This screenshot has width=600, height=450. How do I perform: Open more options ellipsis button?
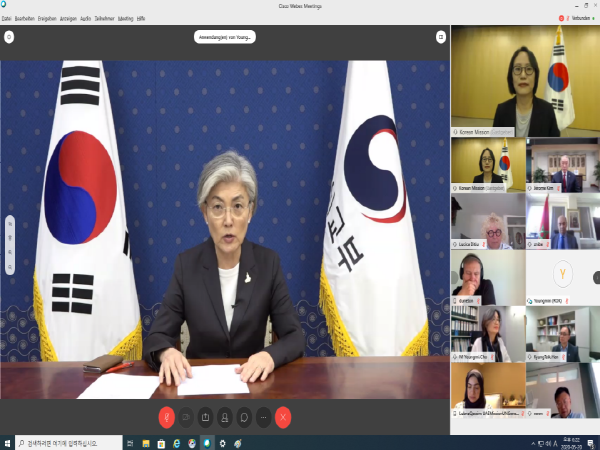point(264,416)
